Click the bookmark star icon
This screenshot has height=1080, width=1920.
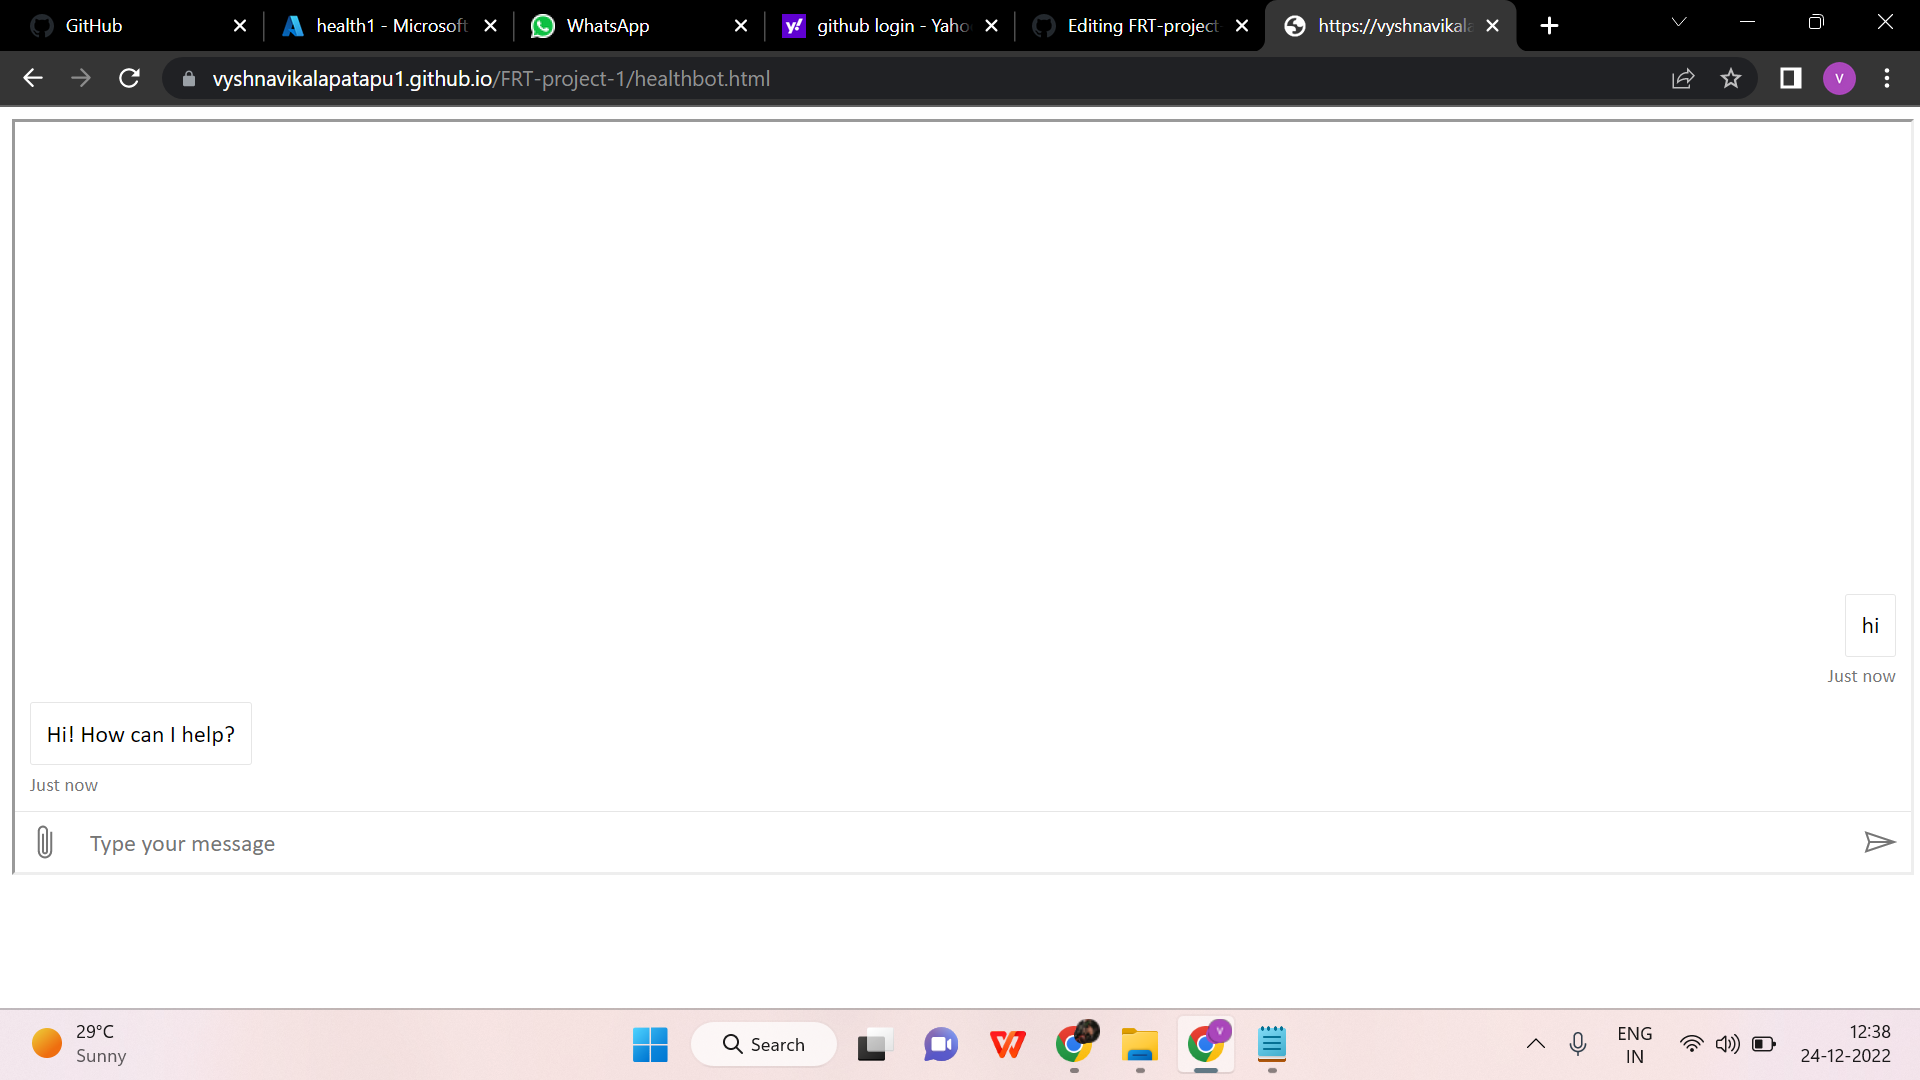[x=1731, y=78]
